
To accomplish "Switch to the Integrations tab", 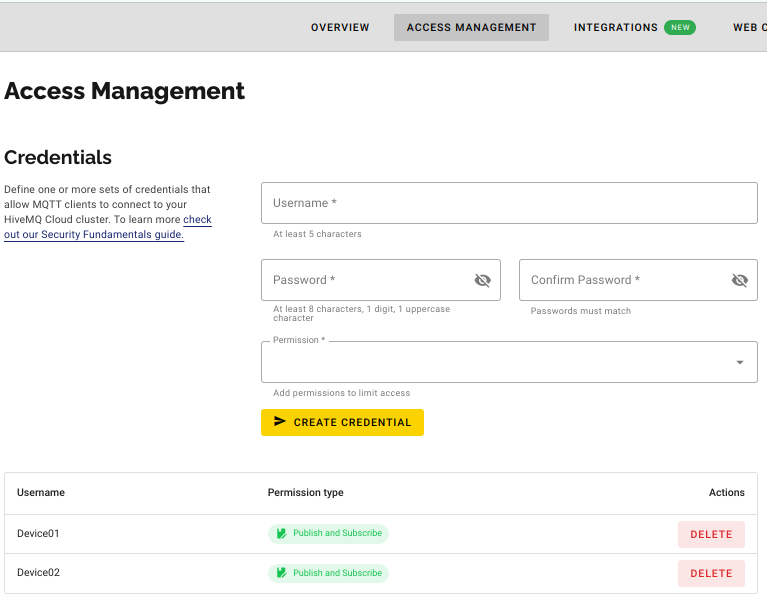I will [615, 28].
